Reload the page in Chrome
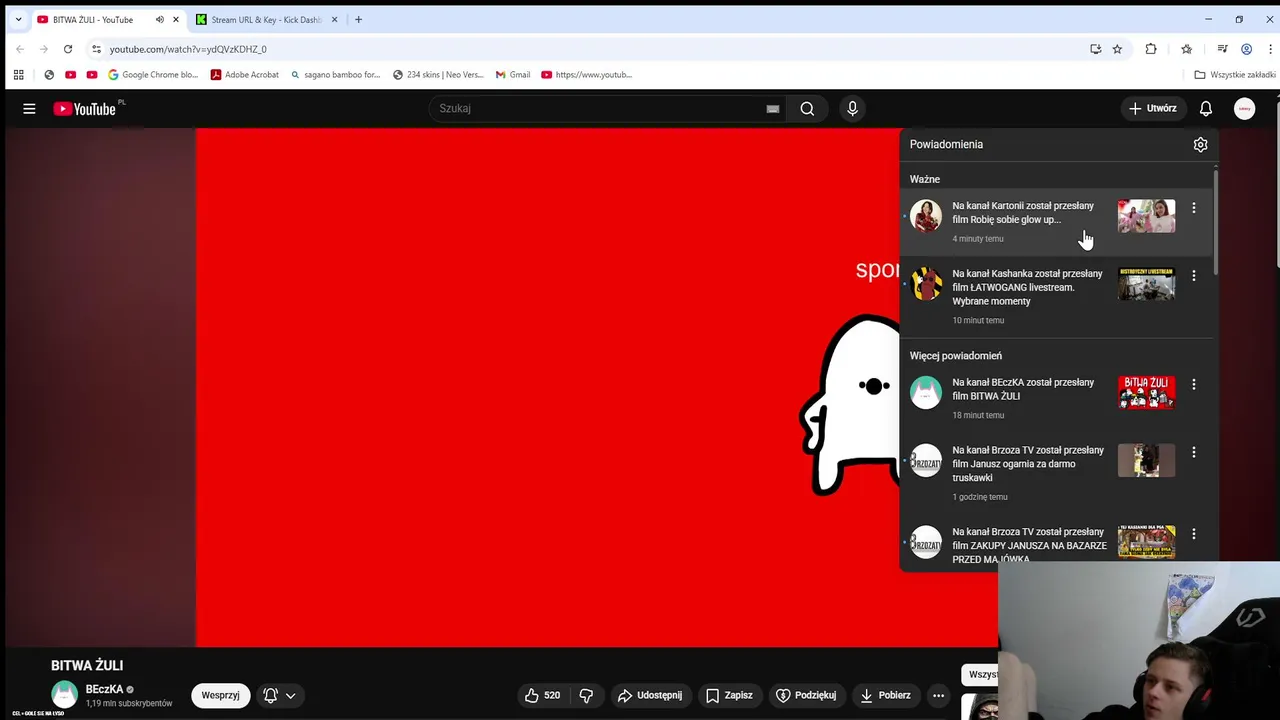The image size is (1280, 720). (x=68, y=49)
